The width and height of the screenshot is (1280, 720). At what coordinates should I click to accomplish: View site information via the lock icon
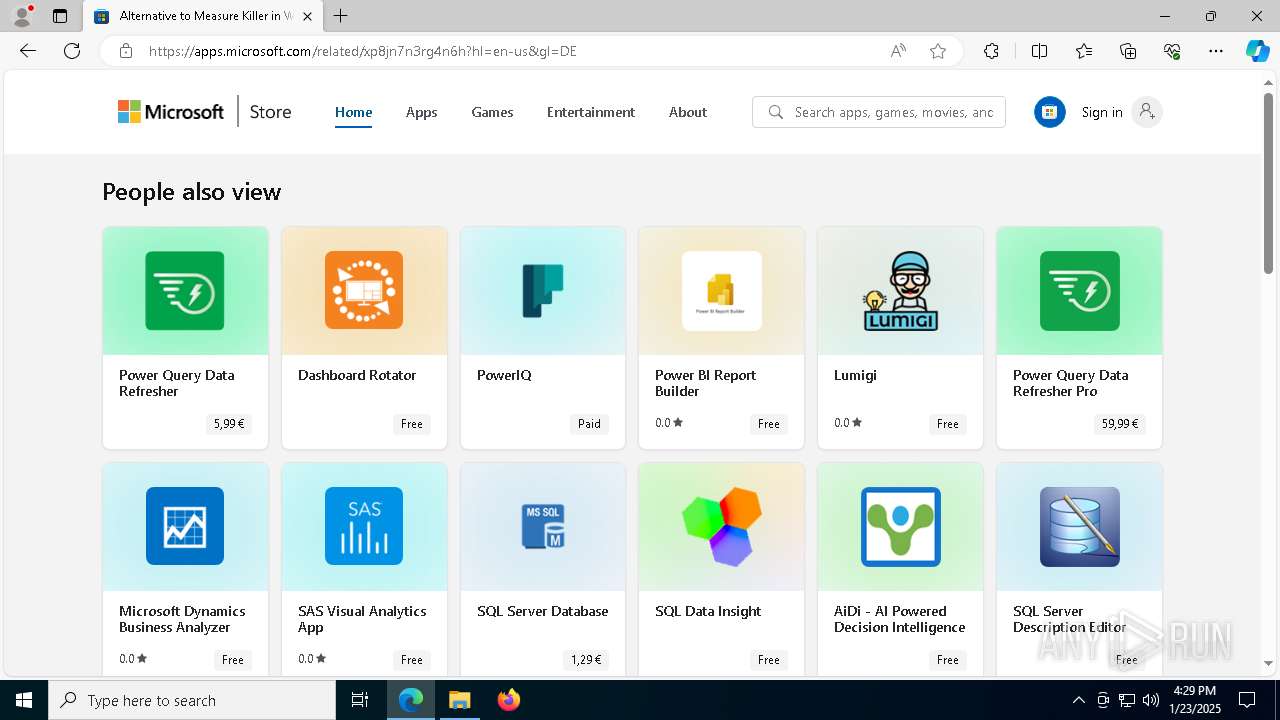point(126,51)
